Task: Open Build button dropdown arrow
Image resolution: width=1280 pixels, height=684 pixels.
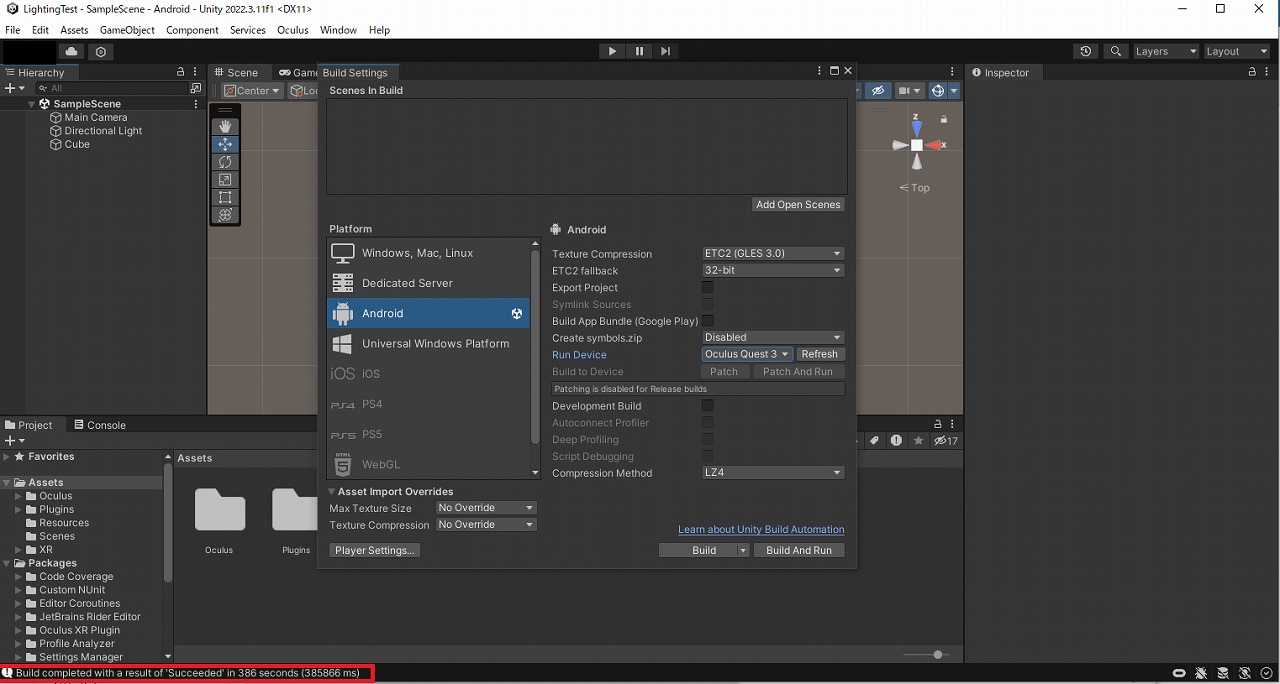Action: [x=743, y=550]
